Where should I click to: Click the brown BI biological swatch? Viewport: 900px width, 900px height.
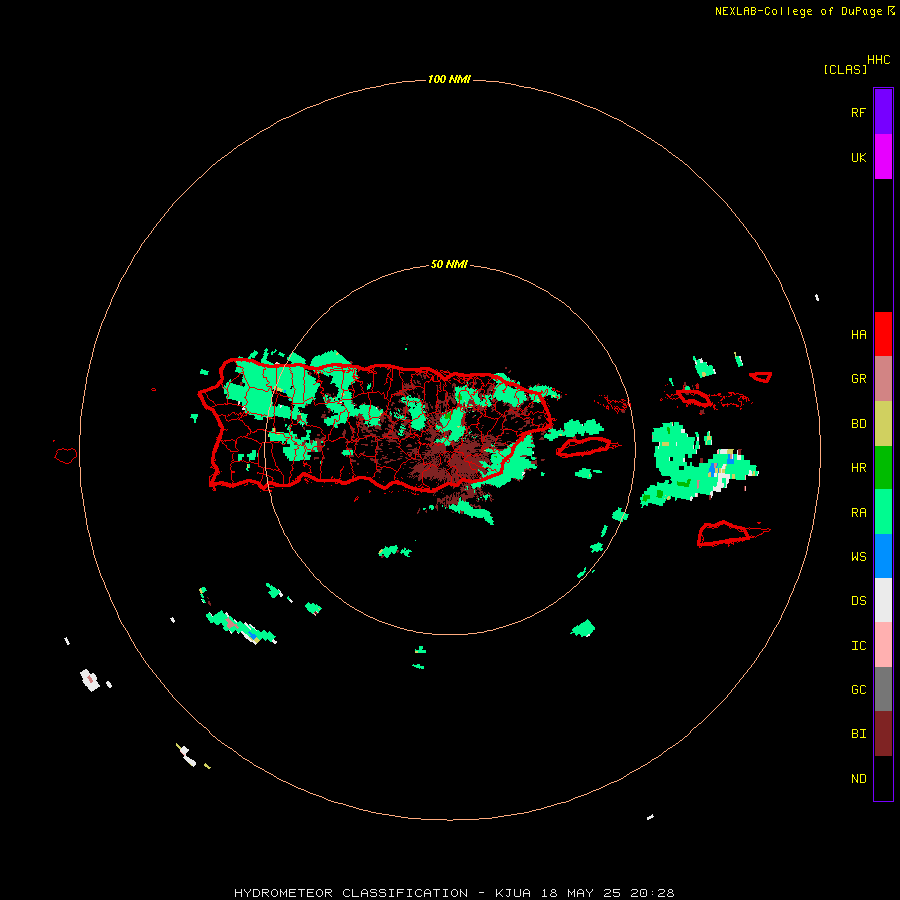[883, 734]
